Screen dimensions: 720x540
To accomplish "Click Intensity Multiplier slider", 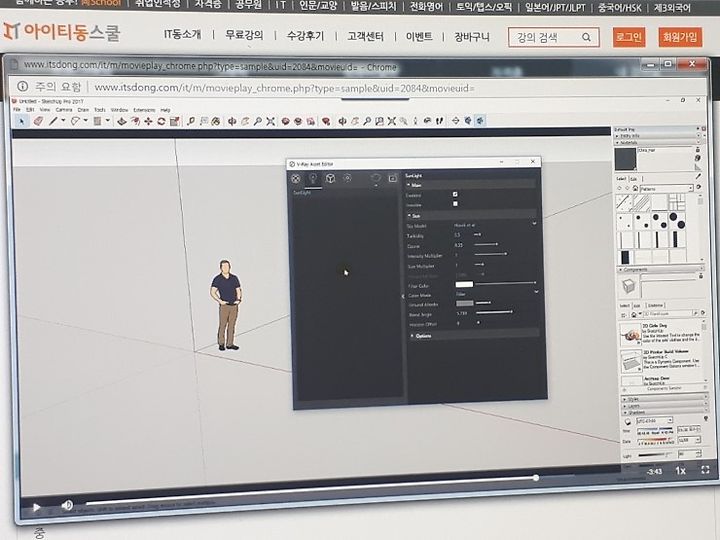I will 491,254.
